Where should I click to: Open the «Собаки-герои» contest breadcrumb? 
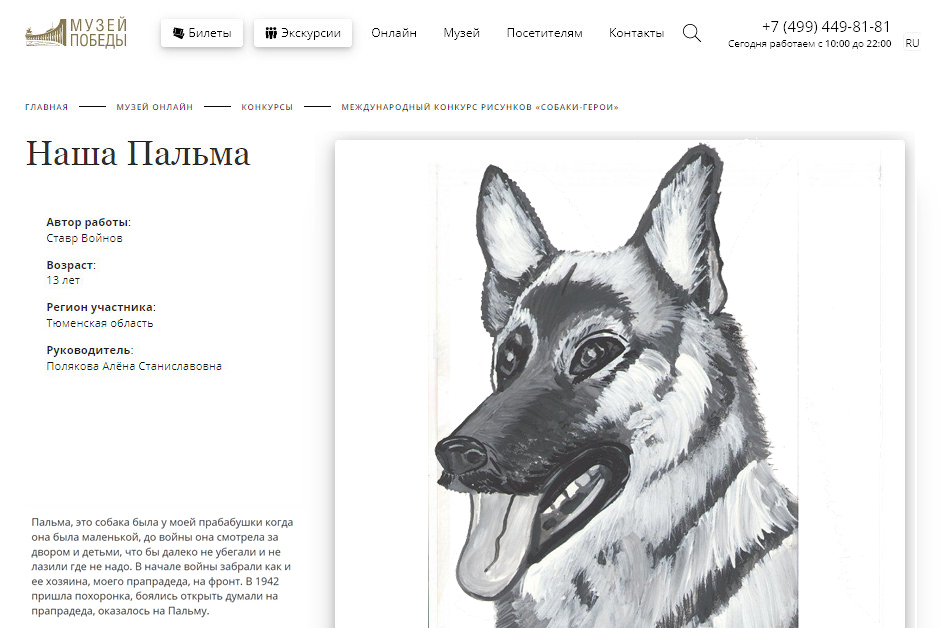pyautogui.click(x=480, y=107)
